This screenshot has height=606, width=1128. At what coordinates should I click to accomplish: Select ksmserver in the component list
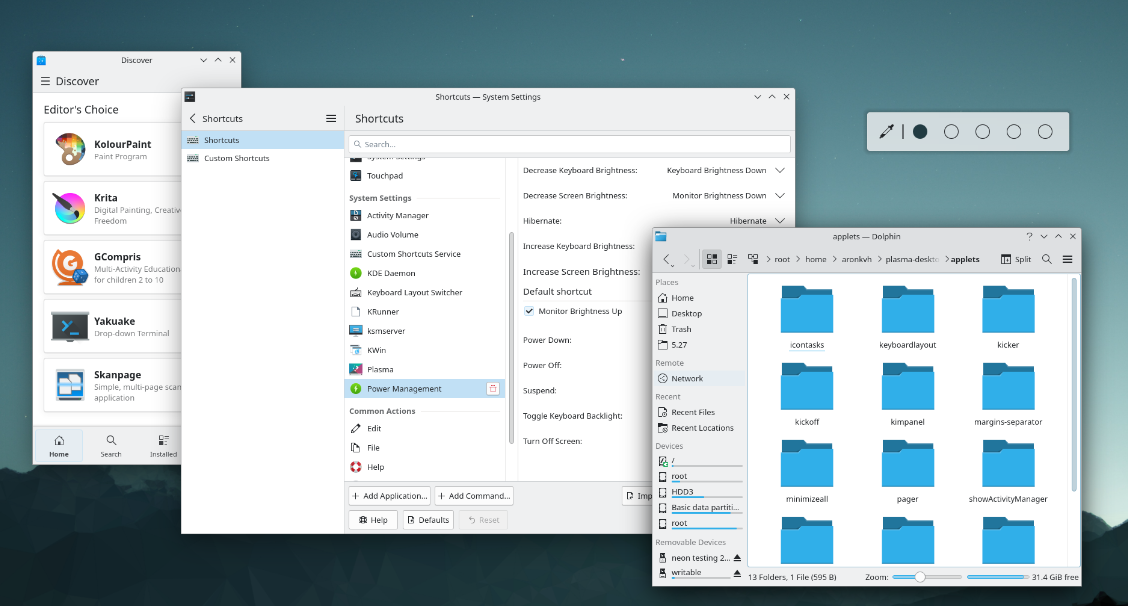click(x=425, y=331)
